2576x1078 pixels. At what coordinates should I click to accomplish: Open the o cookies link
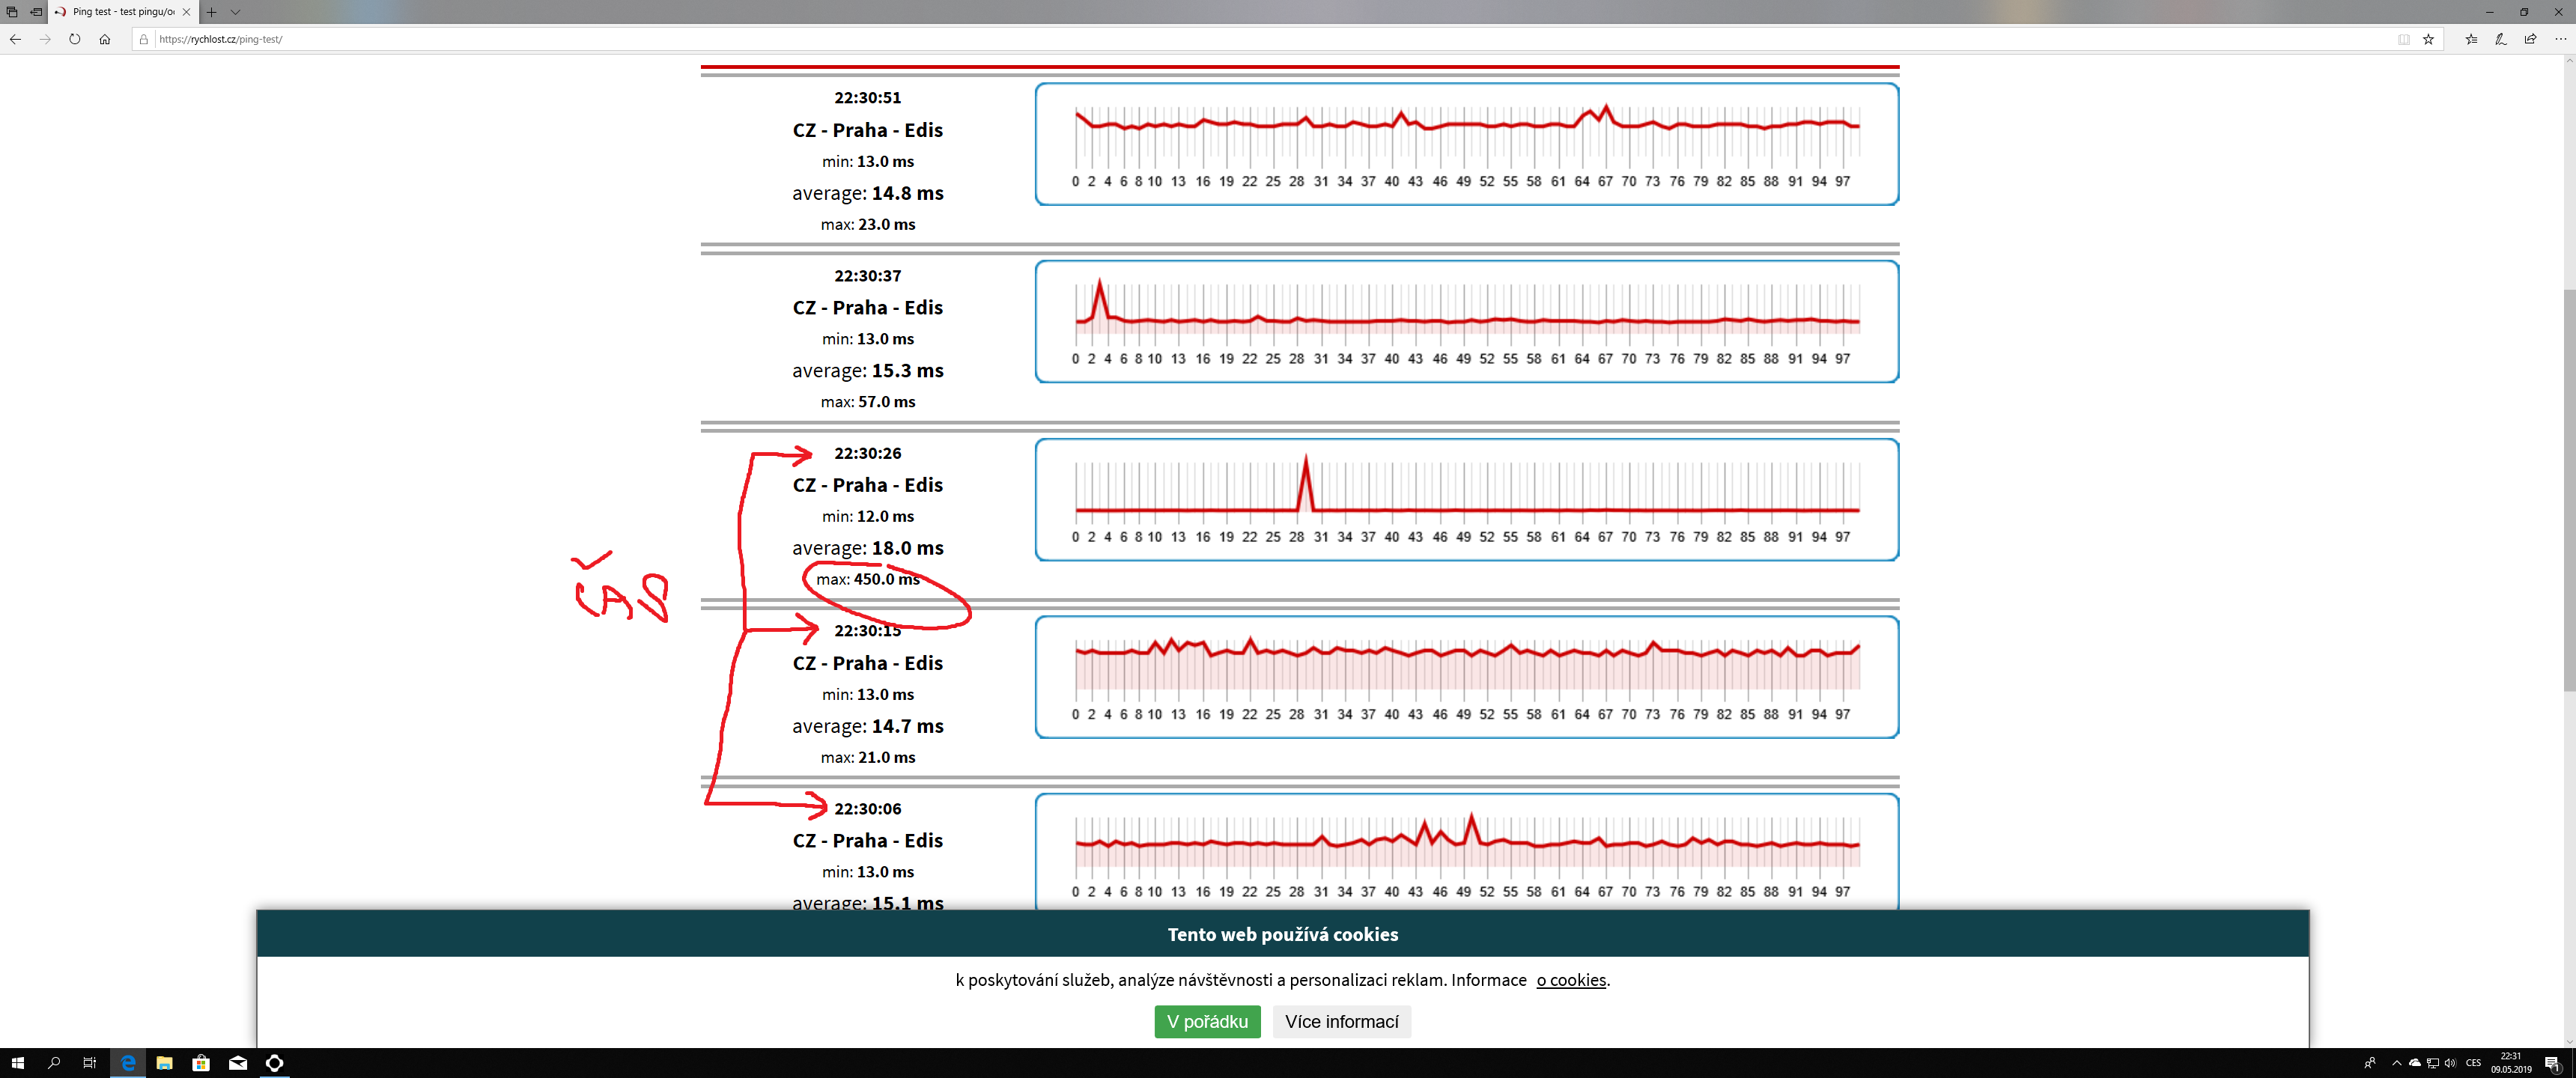(1570, 980)
